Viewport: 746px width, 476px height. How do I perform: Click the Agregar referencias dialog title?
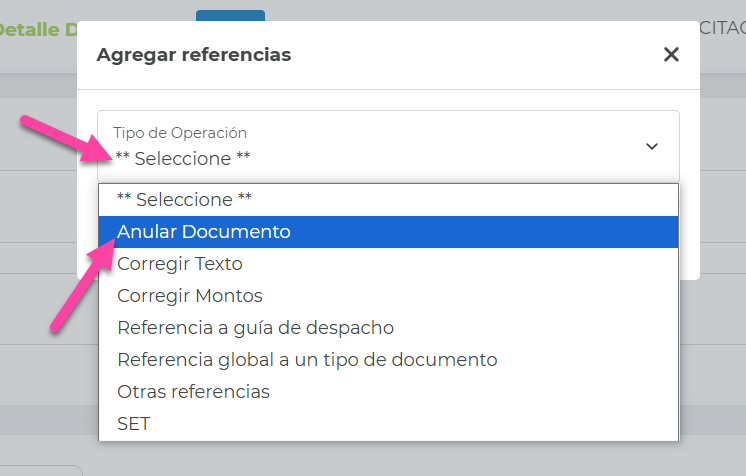194,55
